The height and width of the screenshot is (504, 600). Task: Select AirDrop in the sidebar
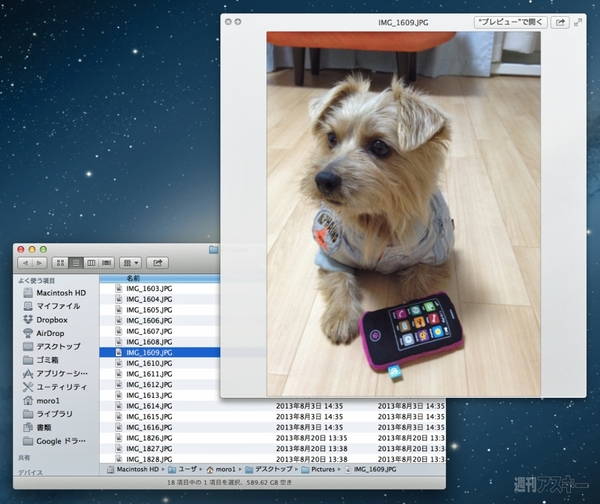tap(53, 332)
